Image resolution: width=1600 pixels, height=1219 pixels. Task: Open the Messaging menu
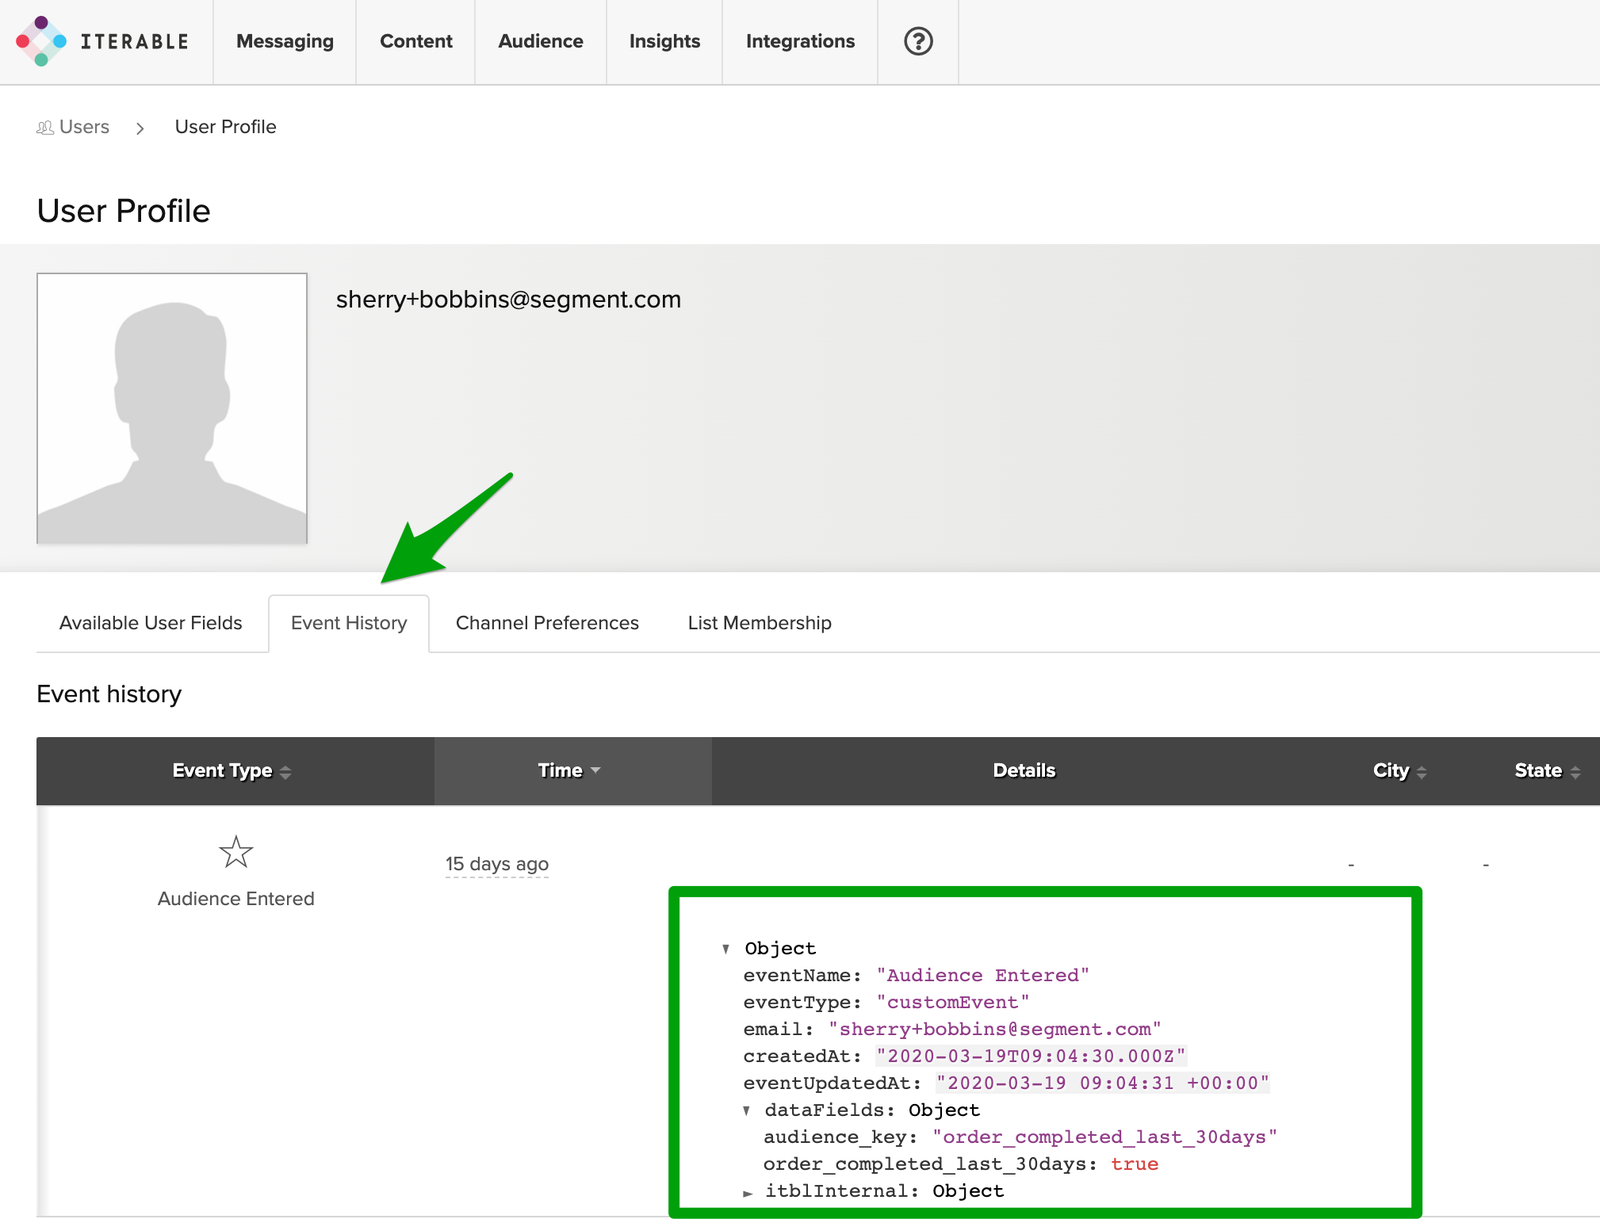click(x=284, y=41)
